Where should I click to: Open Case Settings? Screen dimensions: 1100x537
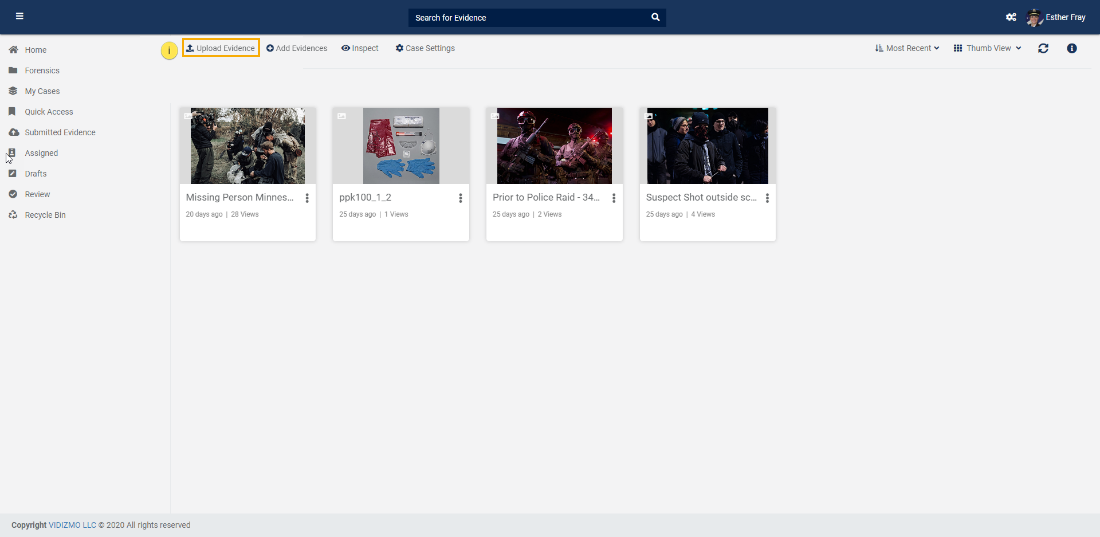(425, 48)
